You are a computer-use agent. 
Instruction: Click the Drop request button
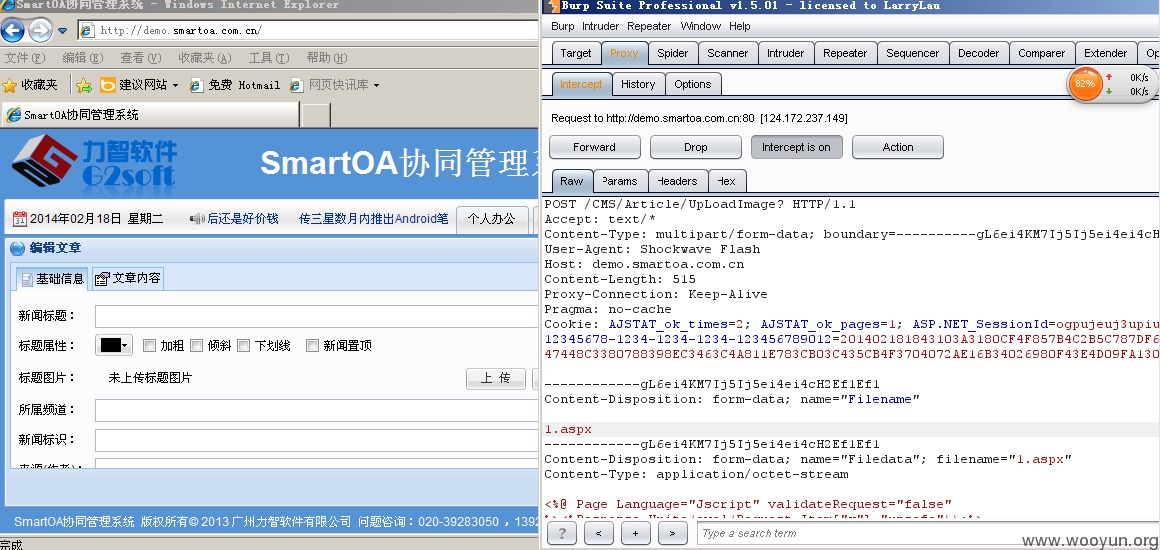[695, 147]
